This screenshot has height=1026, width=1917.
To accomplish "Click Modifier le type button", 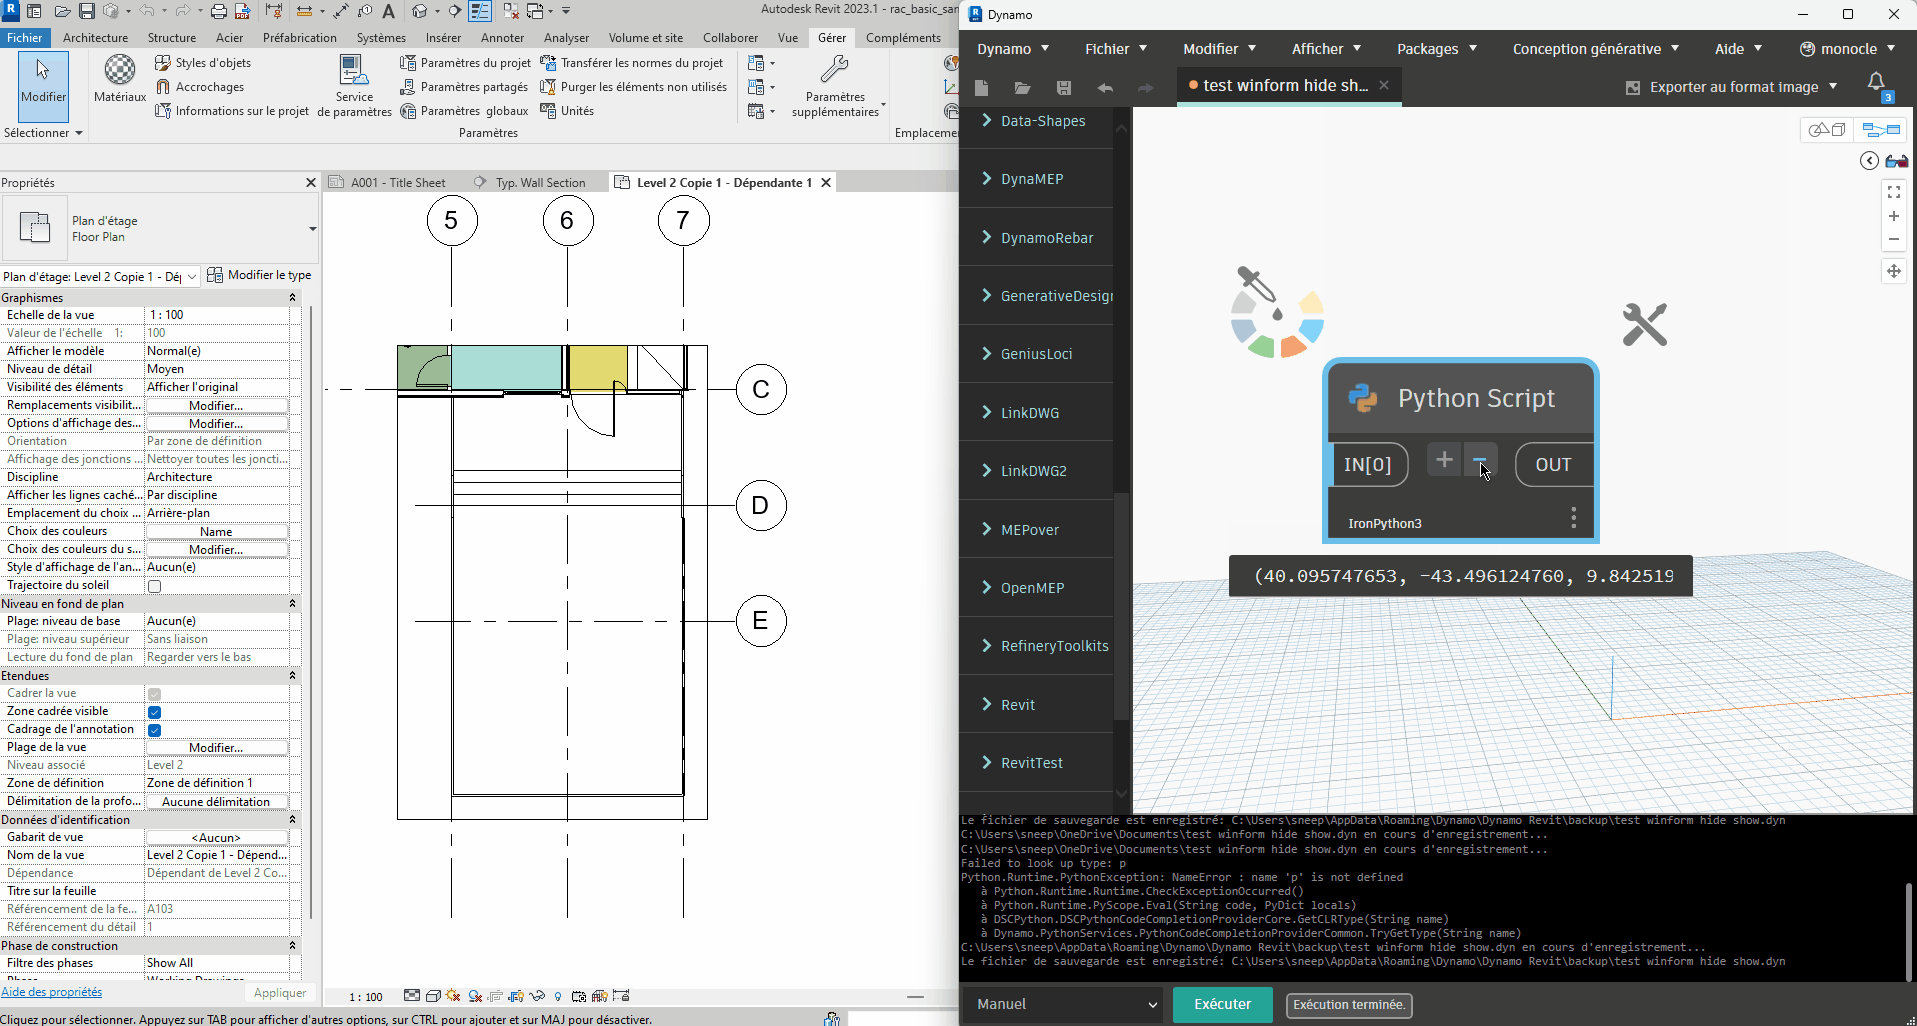I will 260,275.
